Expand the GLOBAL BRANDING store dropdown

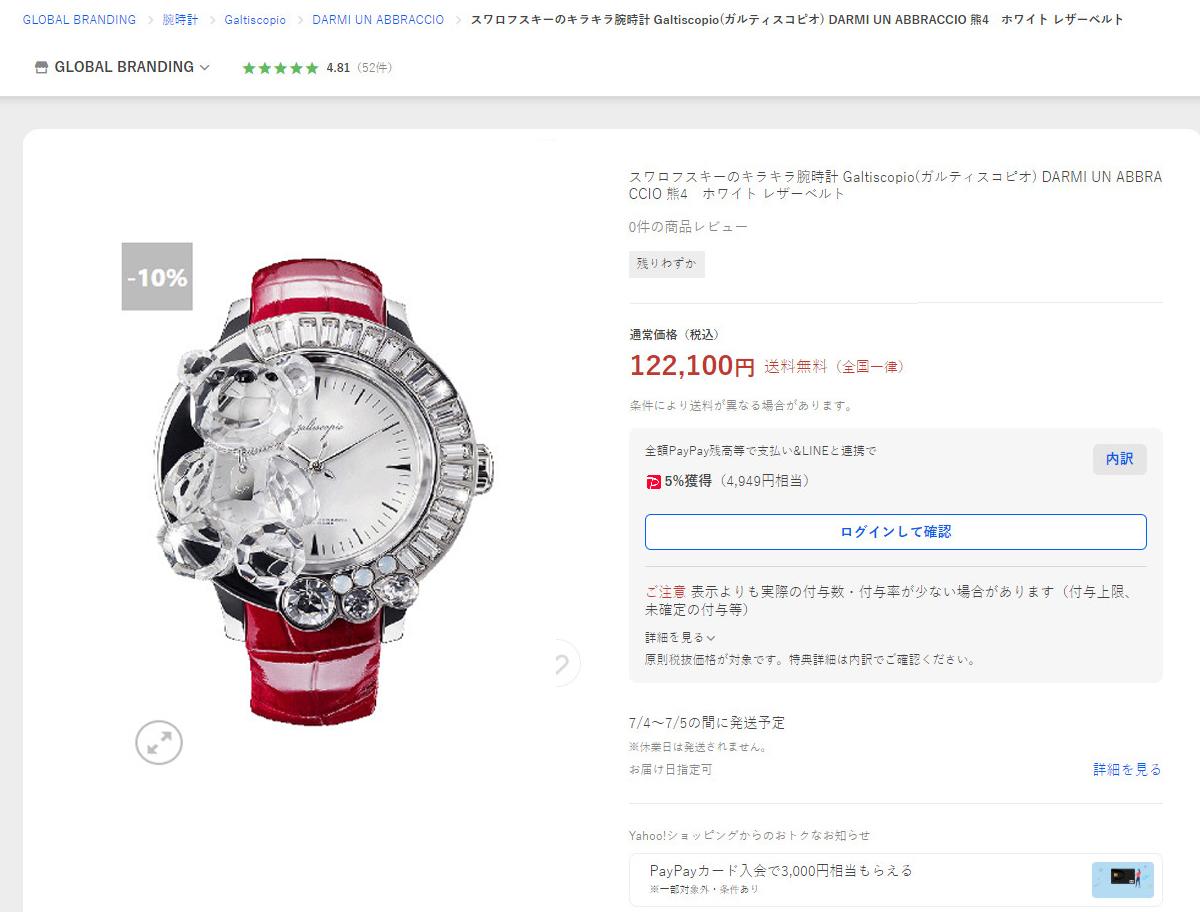[205, 68]
